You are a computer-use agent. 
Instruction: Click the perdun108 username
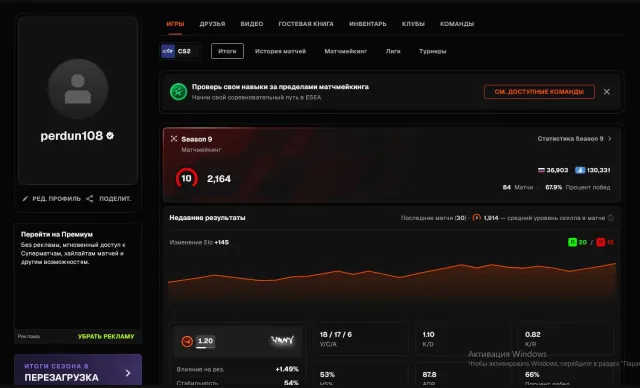71,136
